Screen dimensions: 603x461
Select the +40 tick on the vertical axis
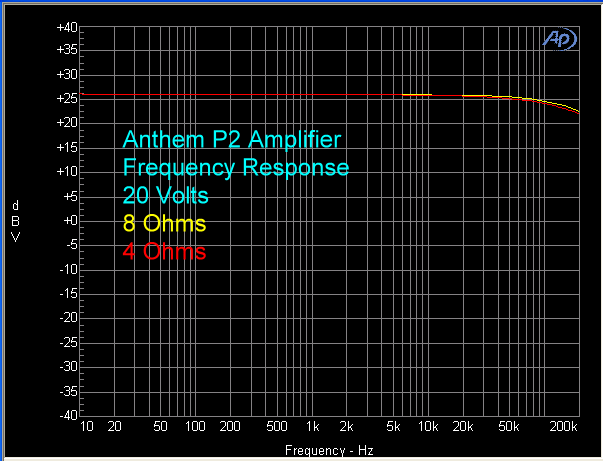pos(66,26)
